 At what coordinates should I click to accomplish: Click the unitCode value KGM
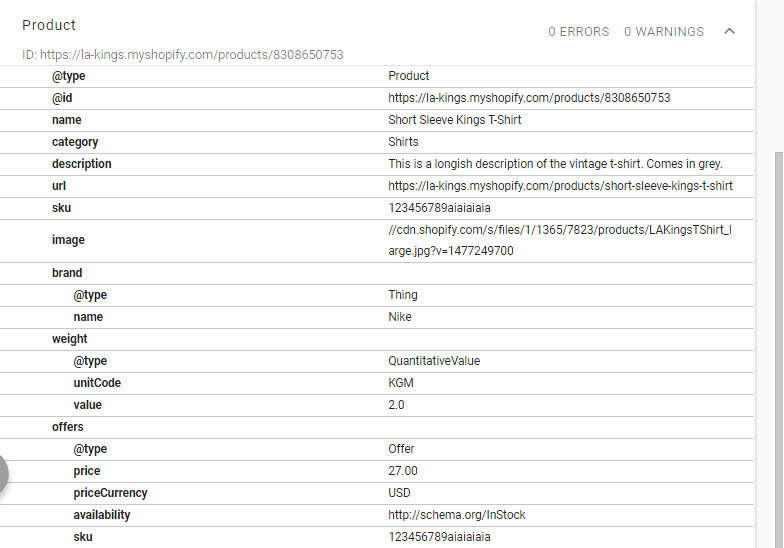400,382
